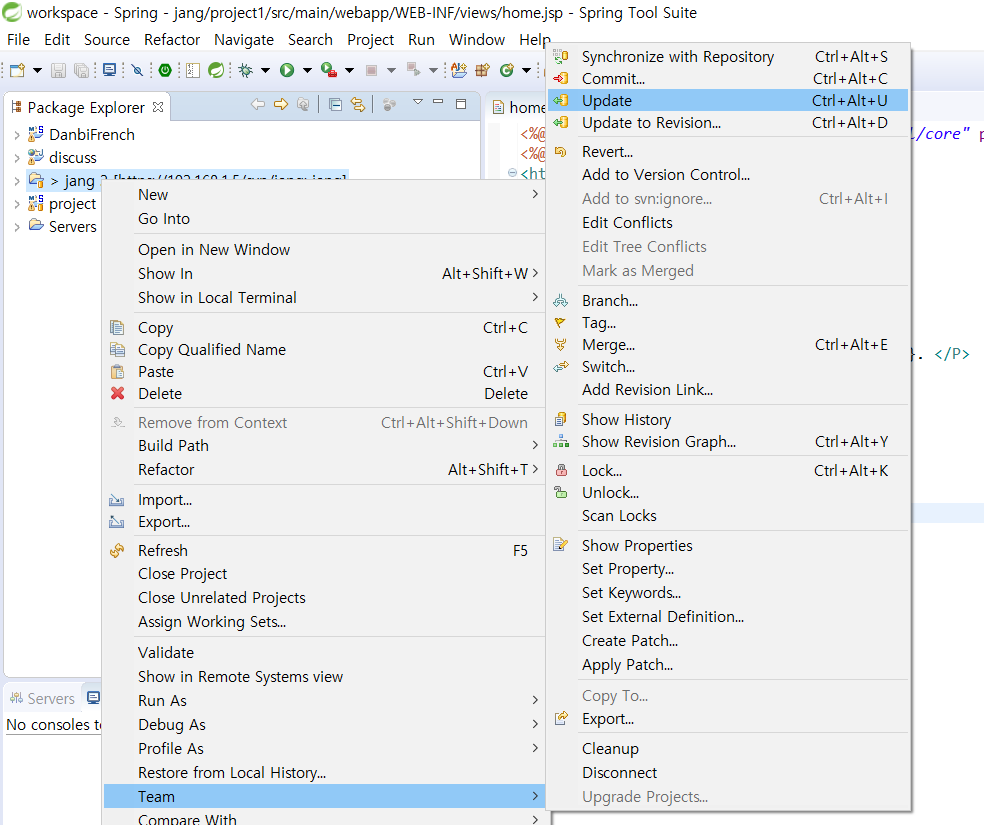This screenshot has width=984, height=825.
Task: Open the New wizard dropdown arrow
Action: (x=37, y=70)
